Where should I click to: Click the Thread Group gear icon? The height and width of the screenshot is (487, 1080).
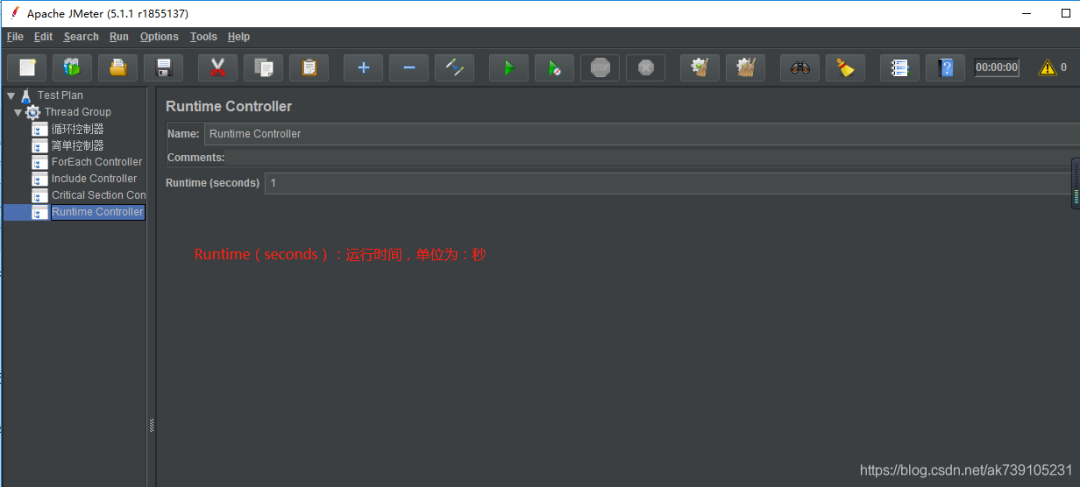click(x=32, y=112)
